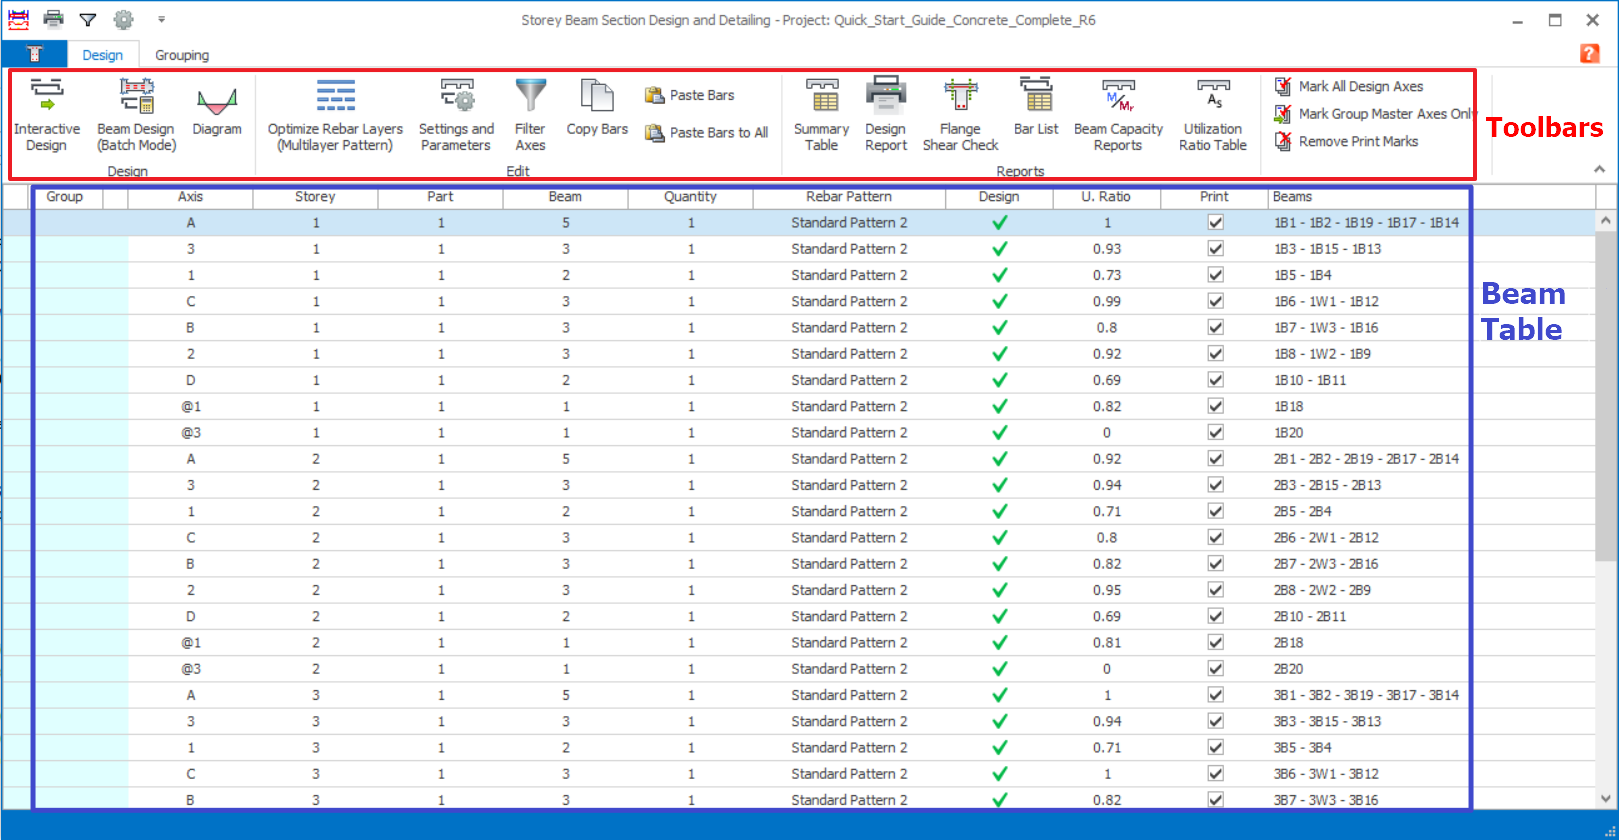Open Beam Capacity Reports

(x=1118, y=115)
